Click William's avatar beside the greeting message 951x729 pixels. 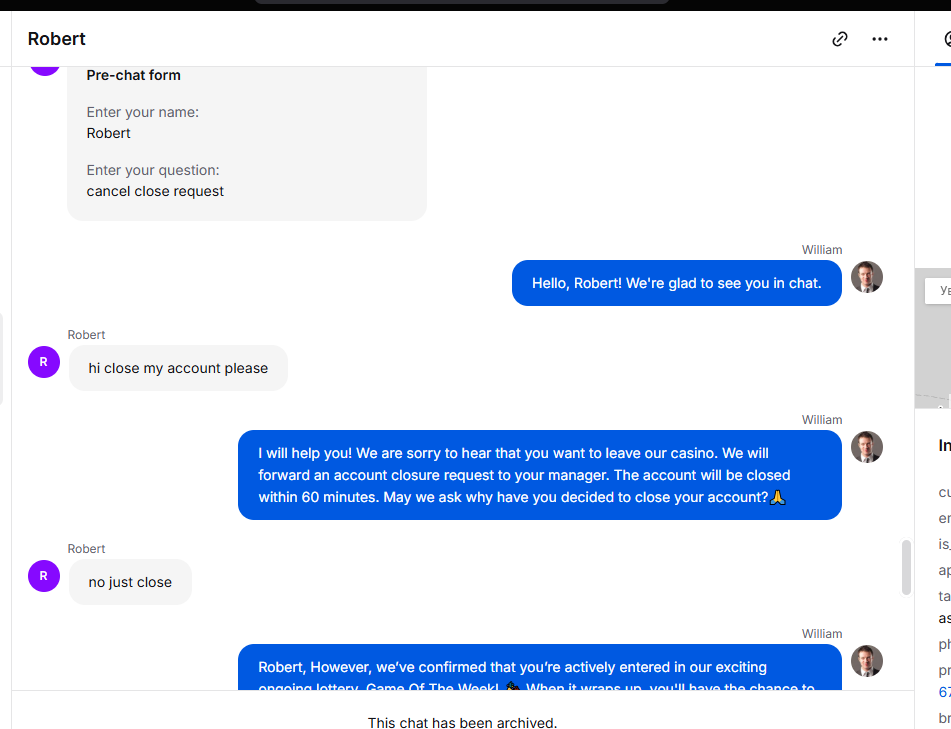pos(866,277)
